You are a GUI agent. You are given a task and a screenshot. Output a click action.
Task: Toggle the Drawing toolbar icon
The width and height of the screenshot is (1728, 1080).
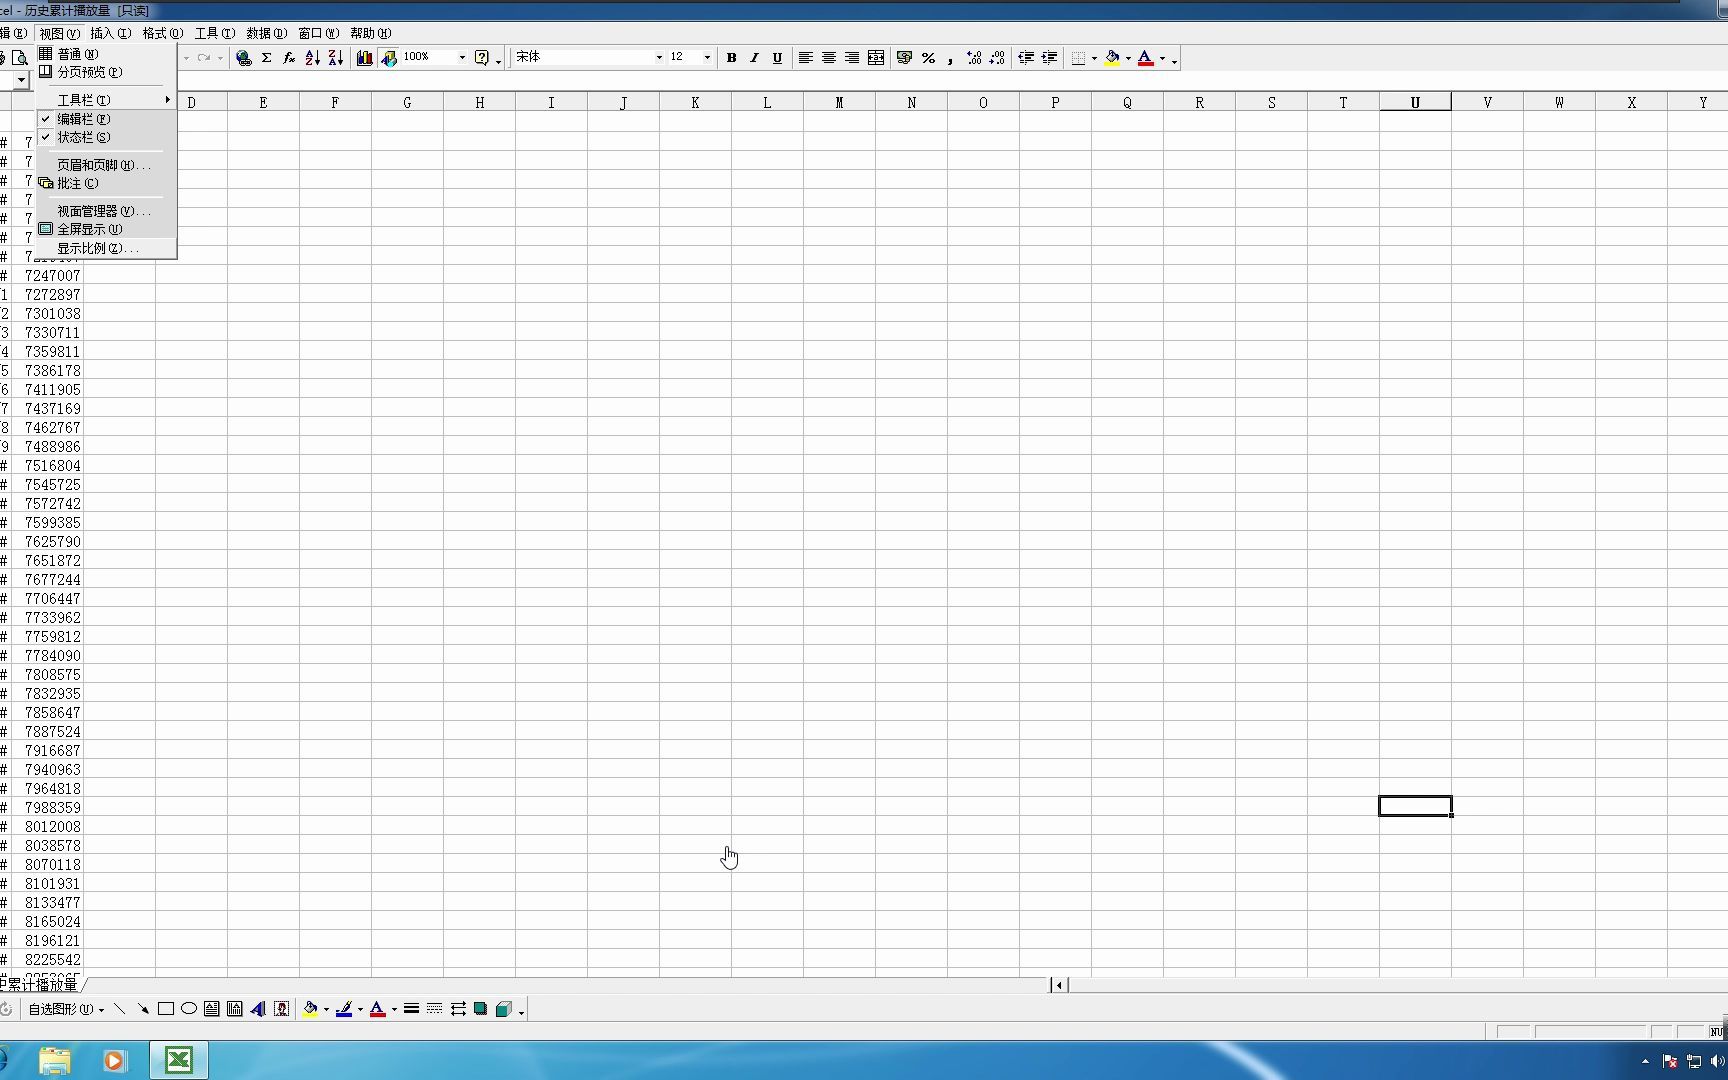click(389, 58)
